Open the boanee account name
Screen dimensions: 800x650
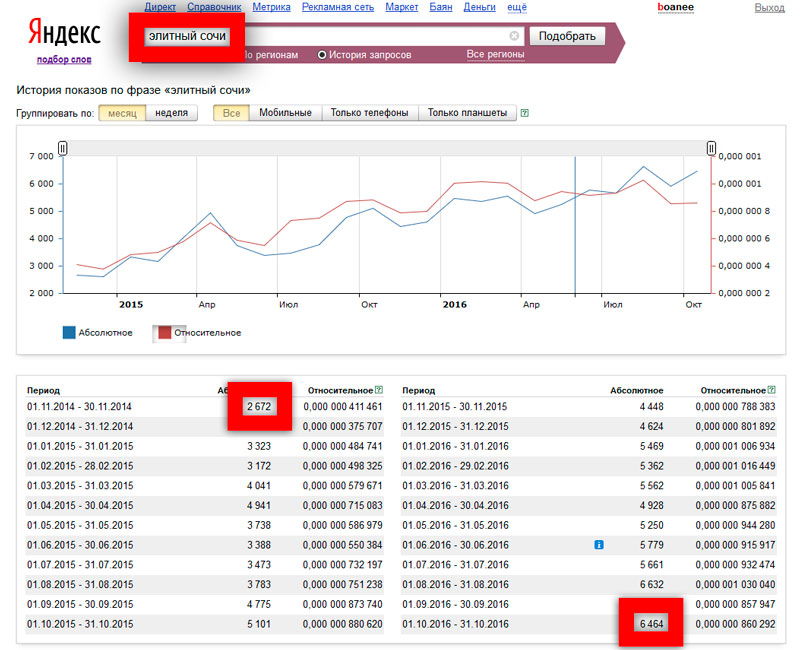point(676,7)
